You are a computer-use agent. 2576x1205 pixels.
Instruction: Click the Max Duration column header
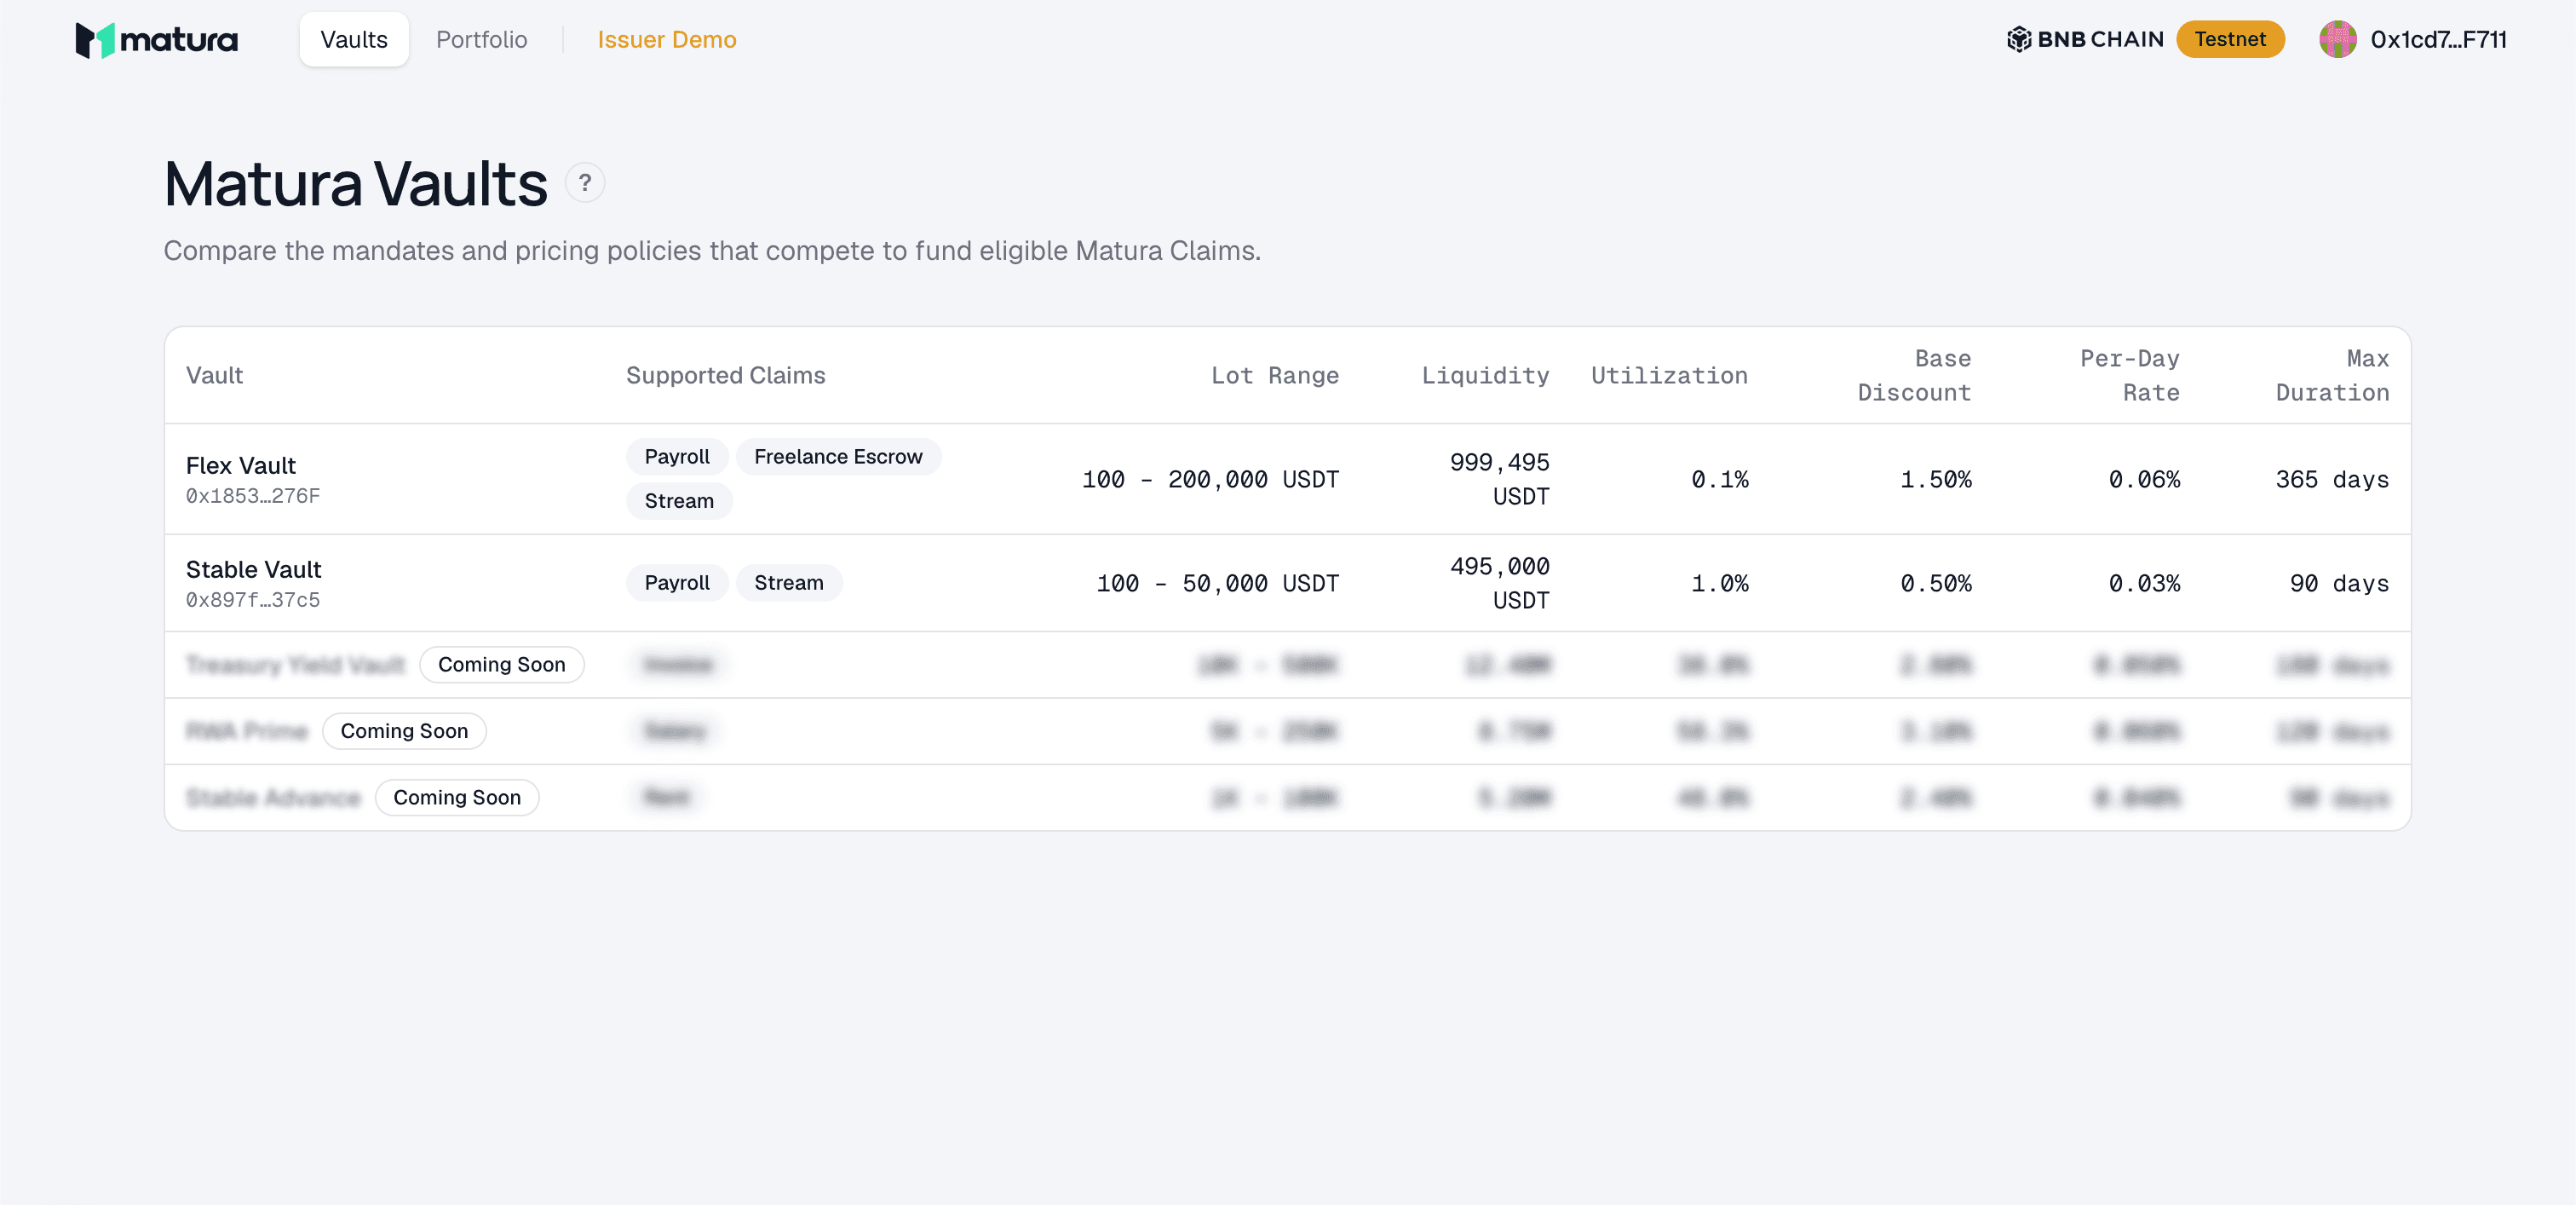(x=2332, y=375)
